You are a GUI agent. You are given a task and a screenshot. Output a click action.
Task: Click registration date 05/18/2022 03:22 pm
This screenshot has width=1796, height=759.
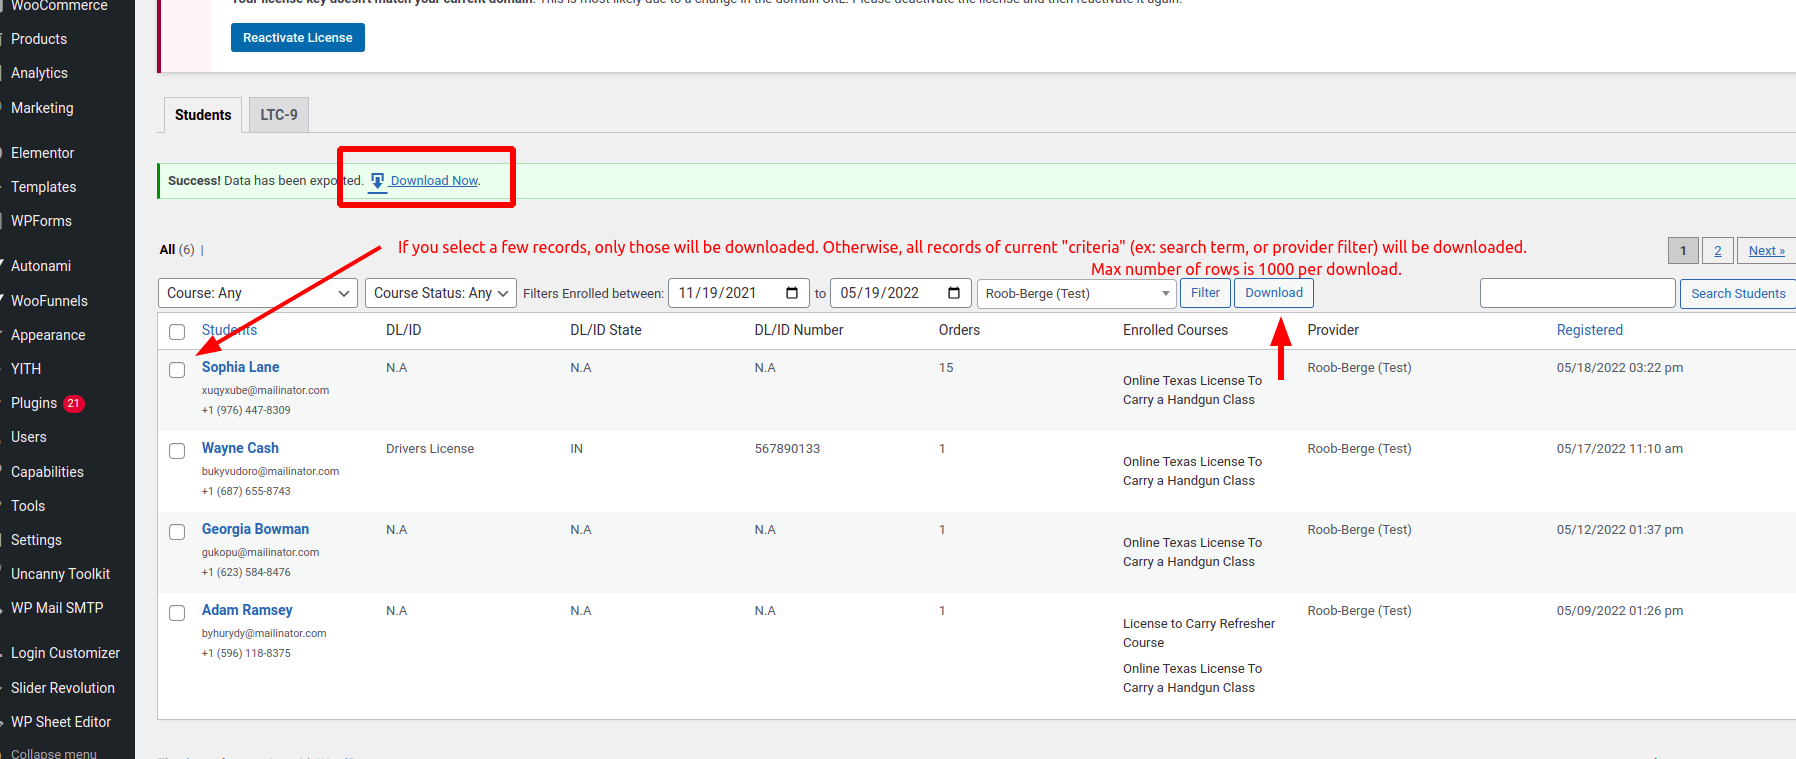1620,368
